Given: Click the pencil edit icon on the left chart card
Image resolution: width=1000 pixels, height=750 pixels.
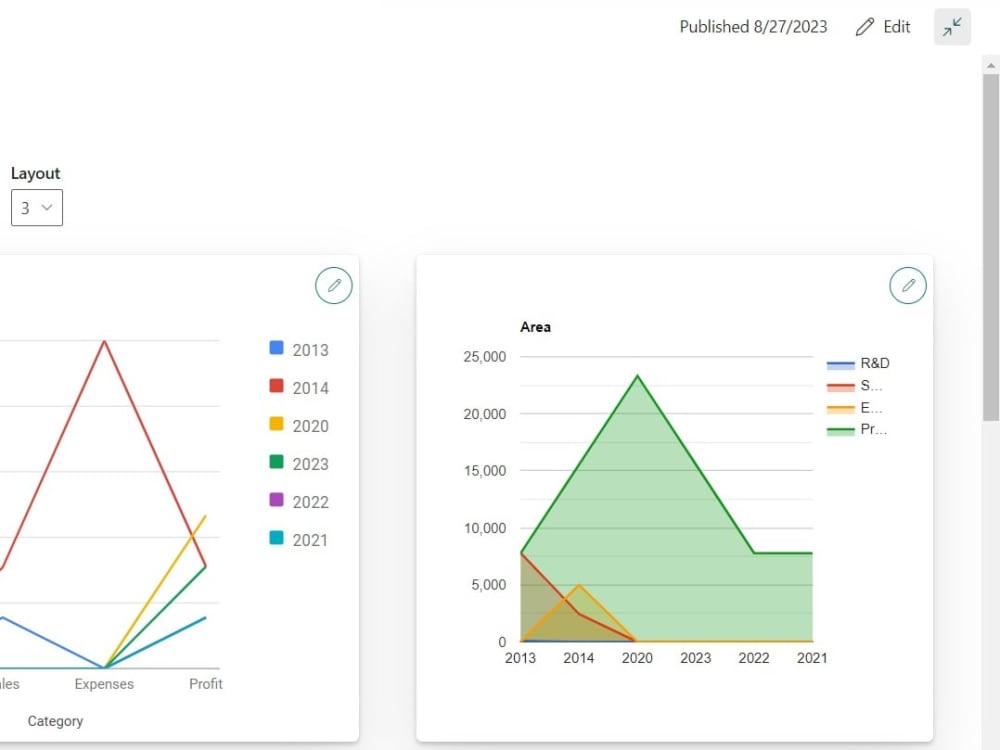Looking at the screenshot, I should 334,285.
